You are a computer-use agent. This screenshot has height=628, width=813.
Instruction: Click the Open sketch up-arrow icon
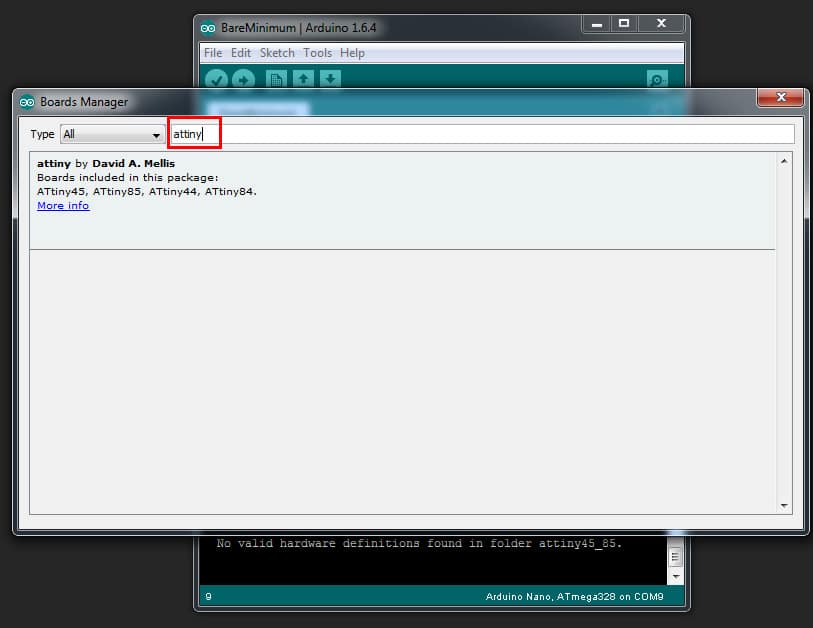pos(303,79)
